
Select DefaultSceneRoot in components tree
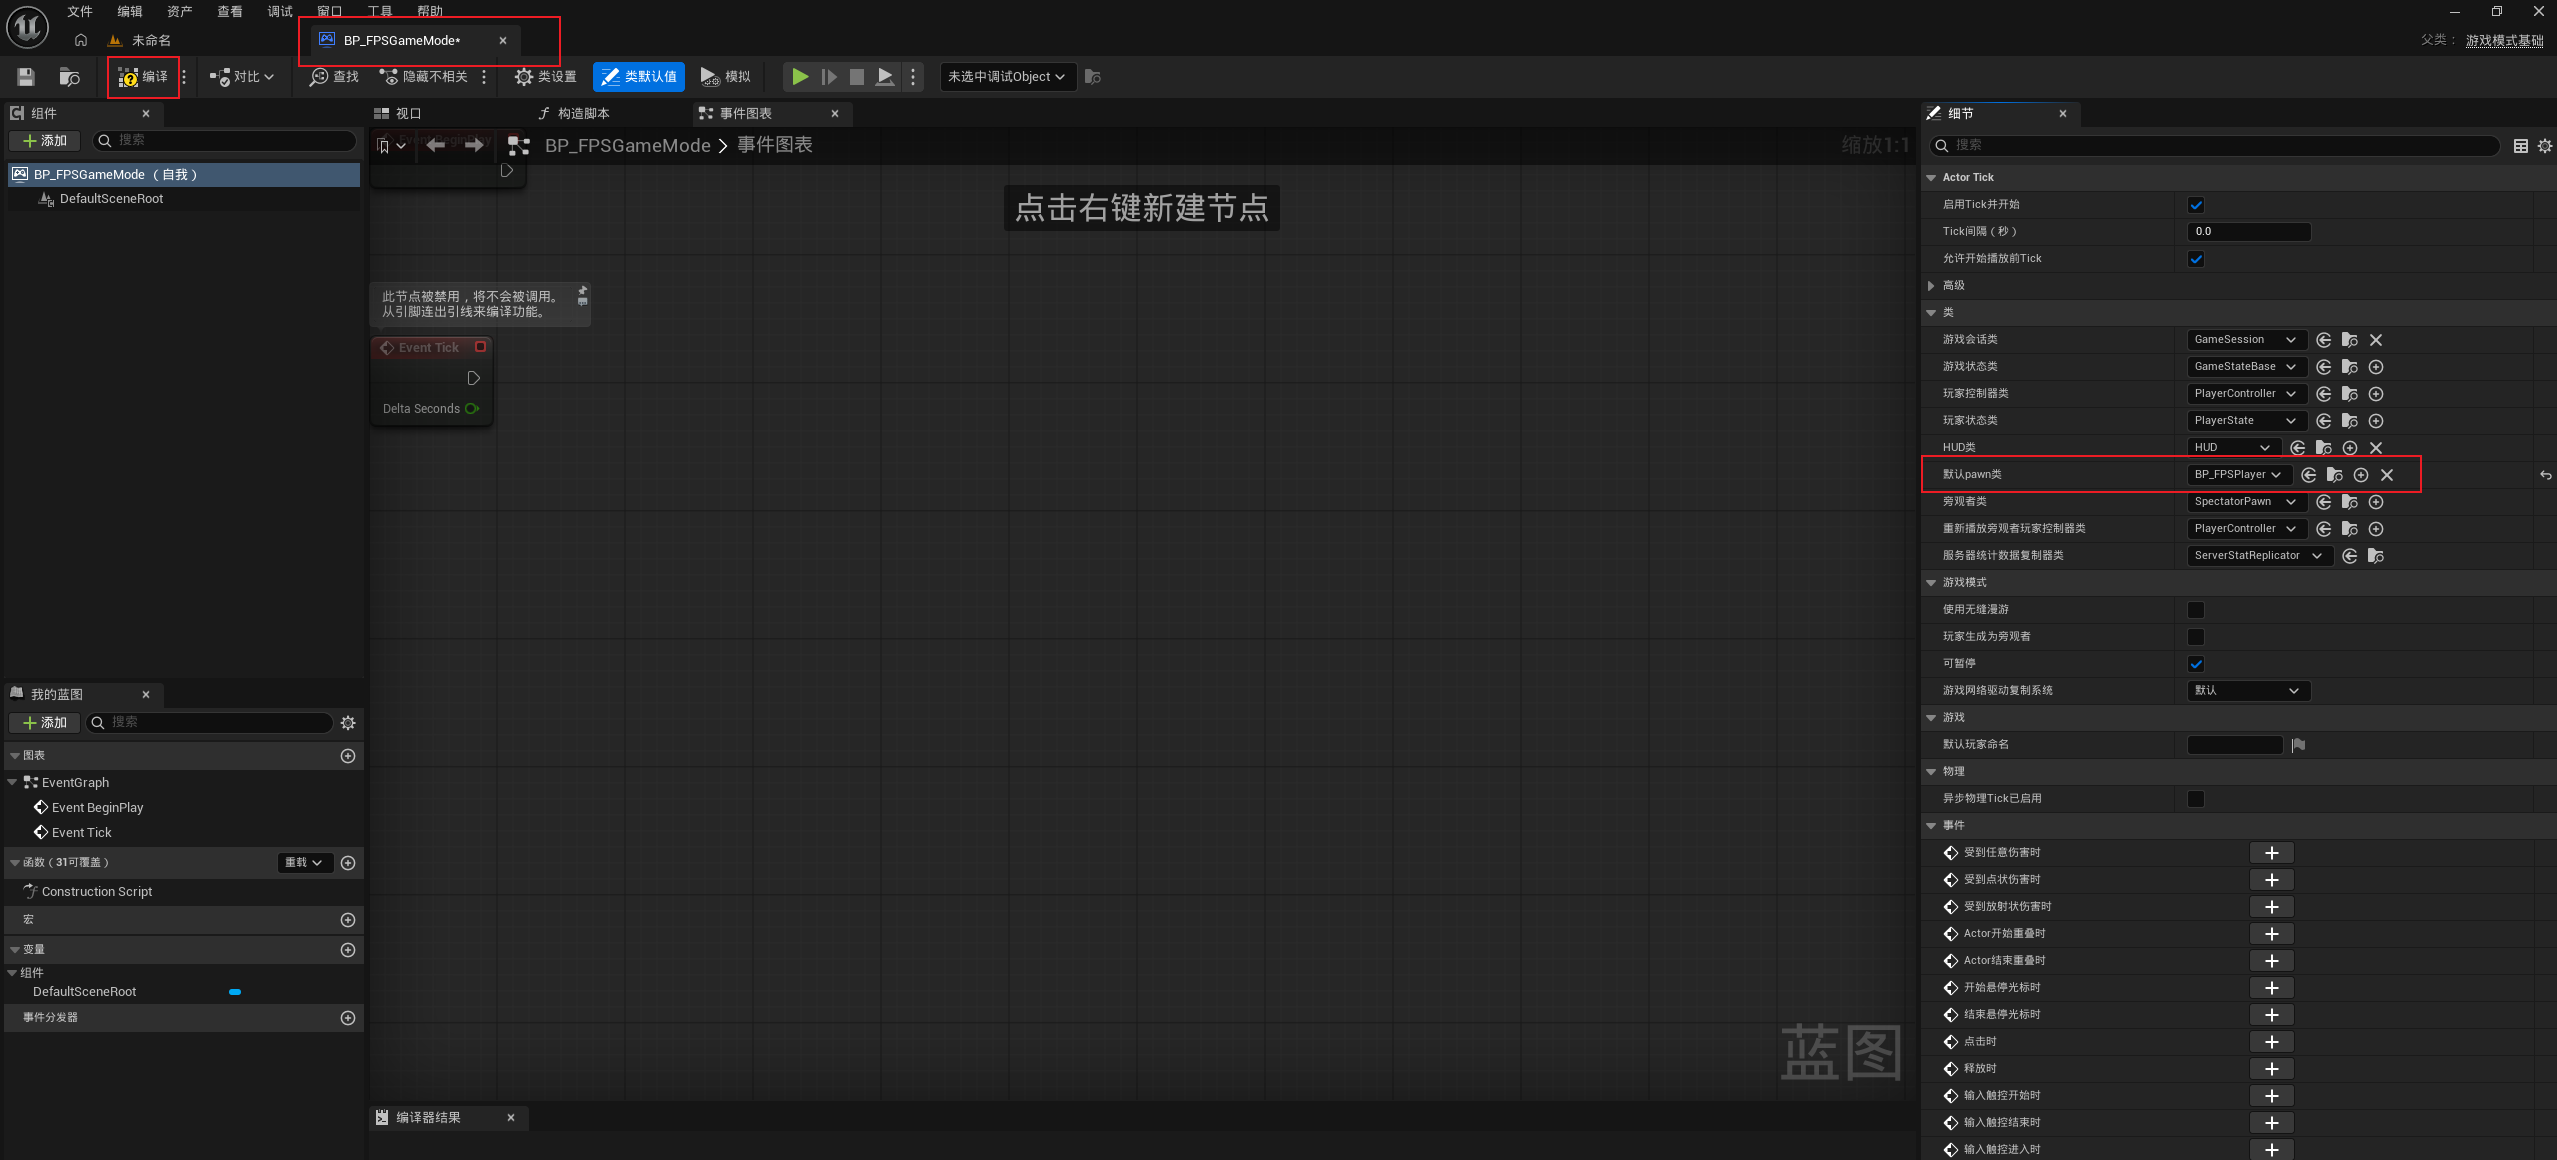point(111,199)
